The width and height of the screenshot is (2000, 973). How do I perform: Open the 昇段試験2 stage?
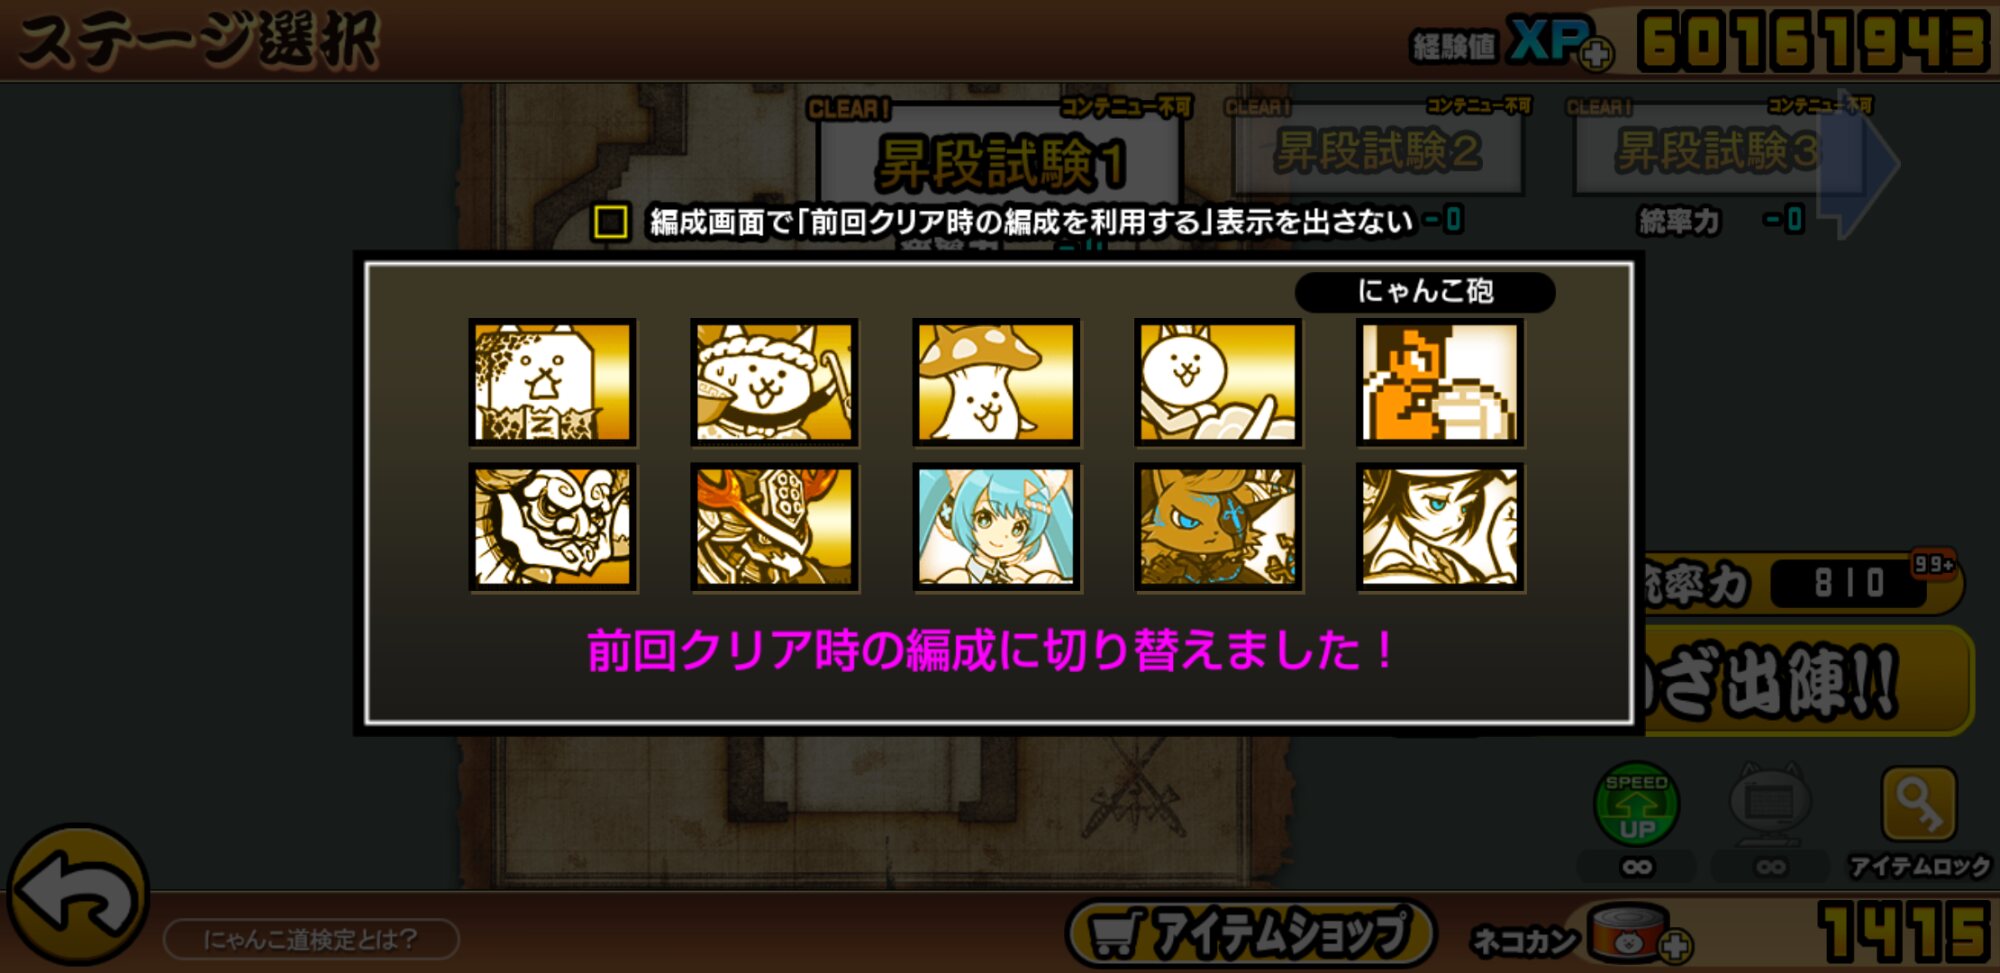click(x=1379, y=152)
